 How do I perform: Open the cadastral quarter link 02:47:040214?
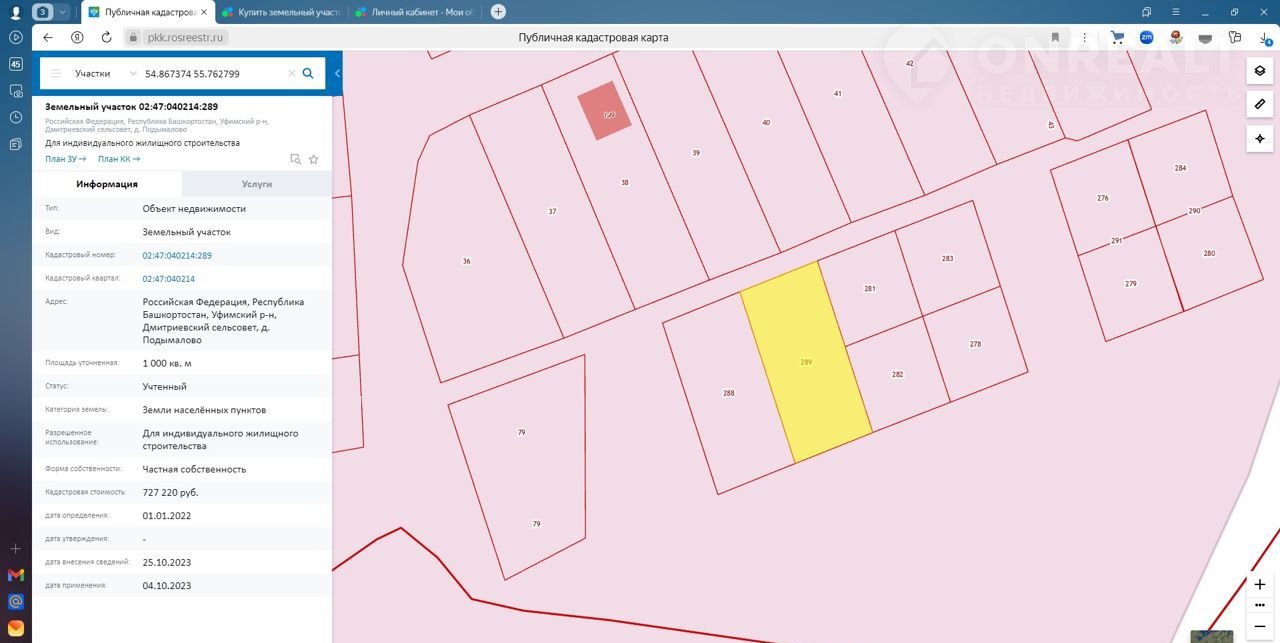(169, 279)
